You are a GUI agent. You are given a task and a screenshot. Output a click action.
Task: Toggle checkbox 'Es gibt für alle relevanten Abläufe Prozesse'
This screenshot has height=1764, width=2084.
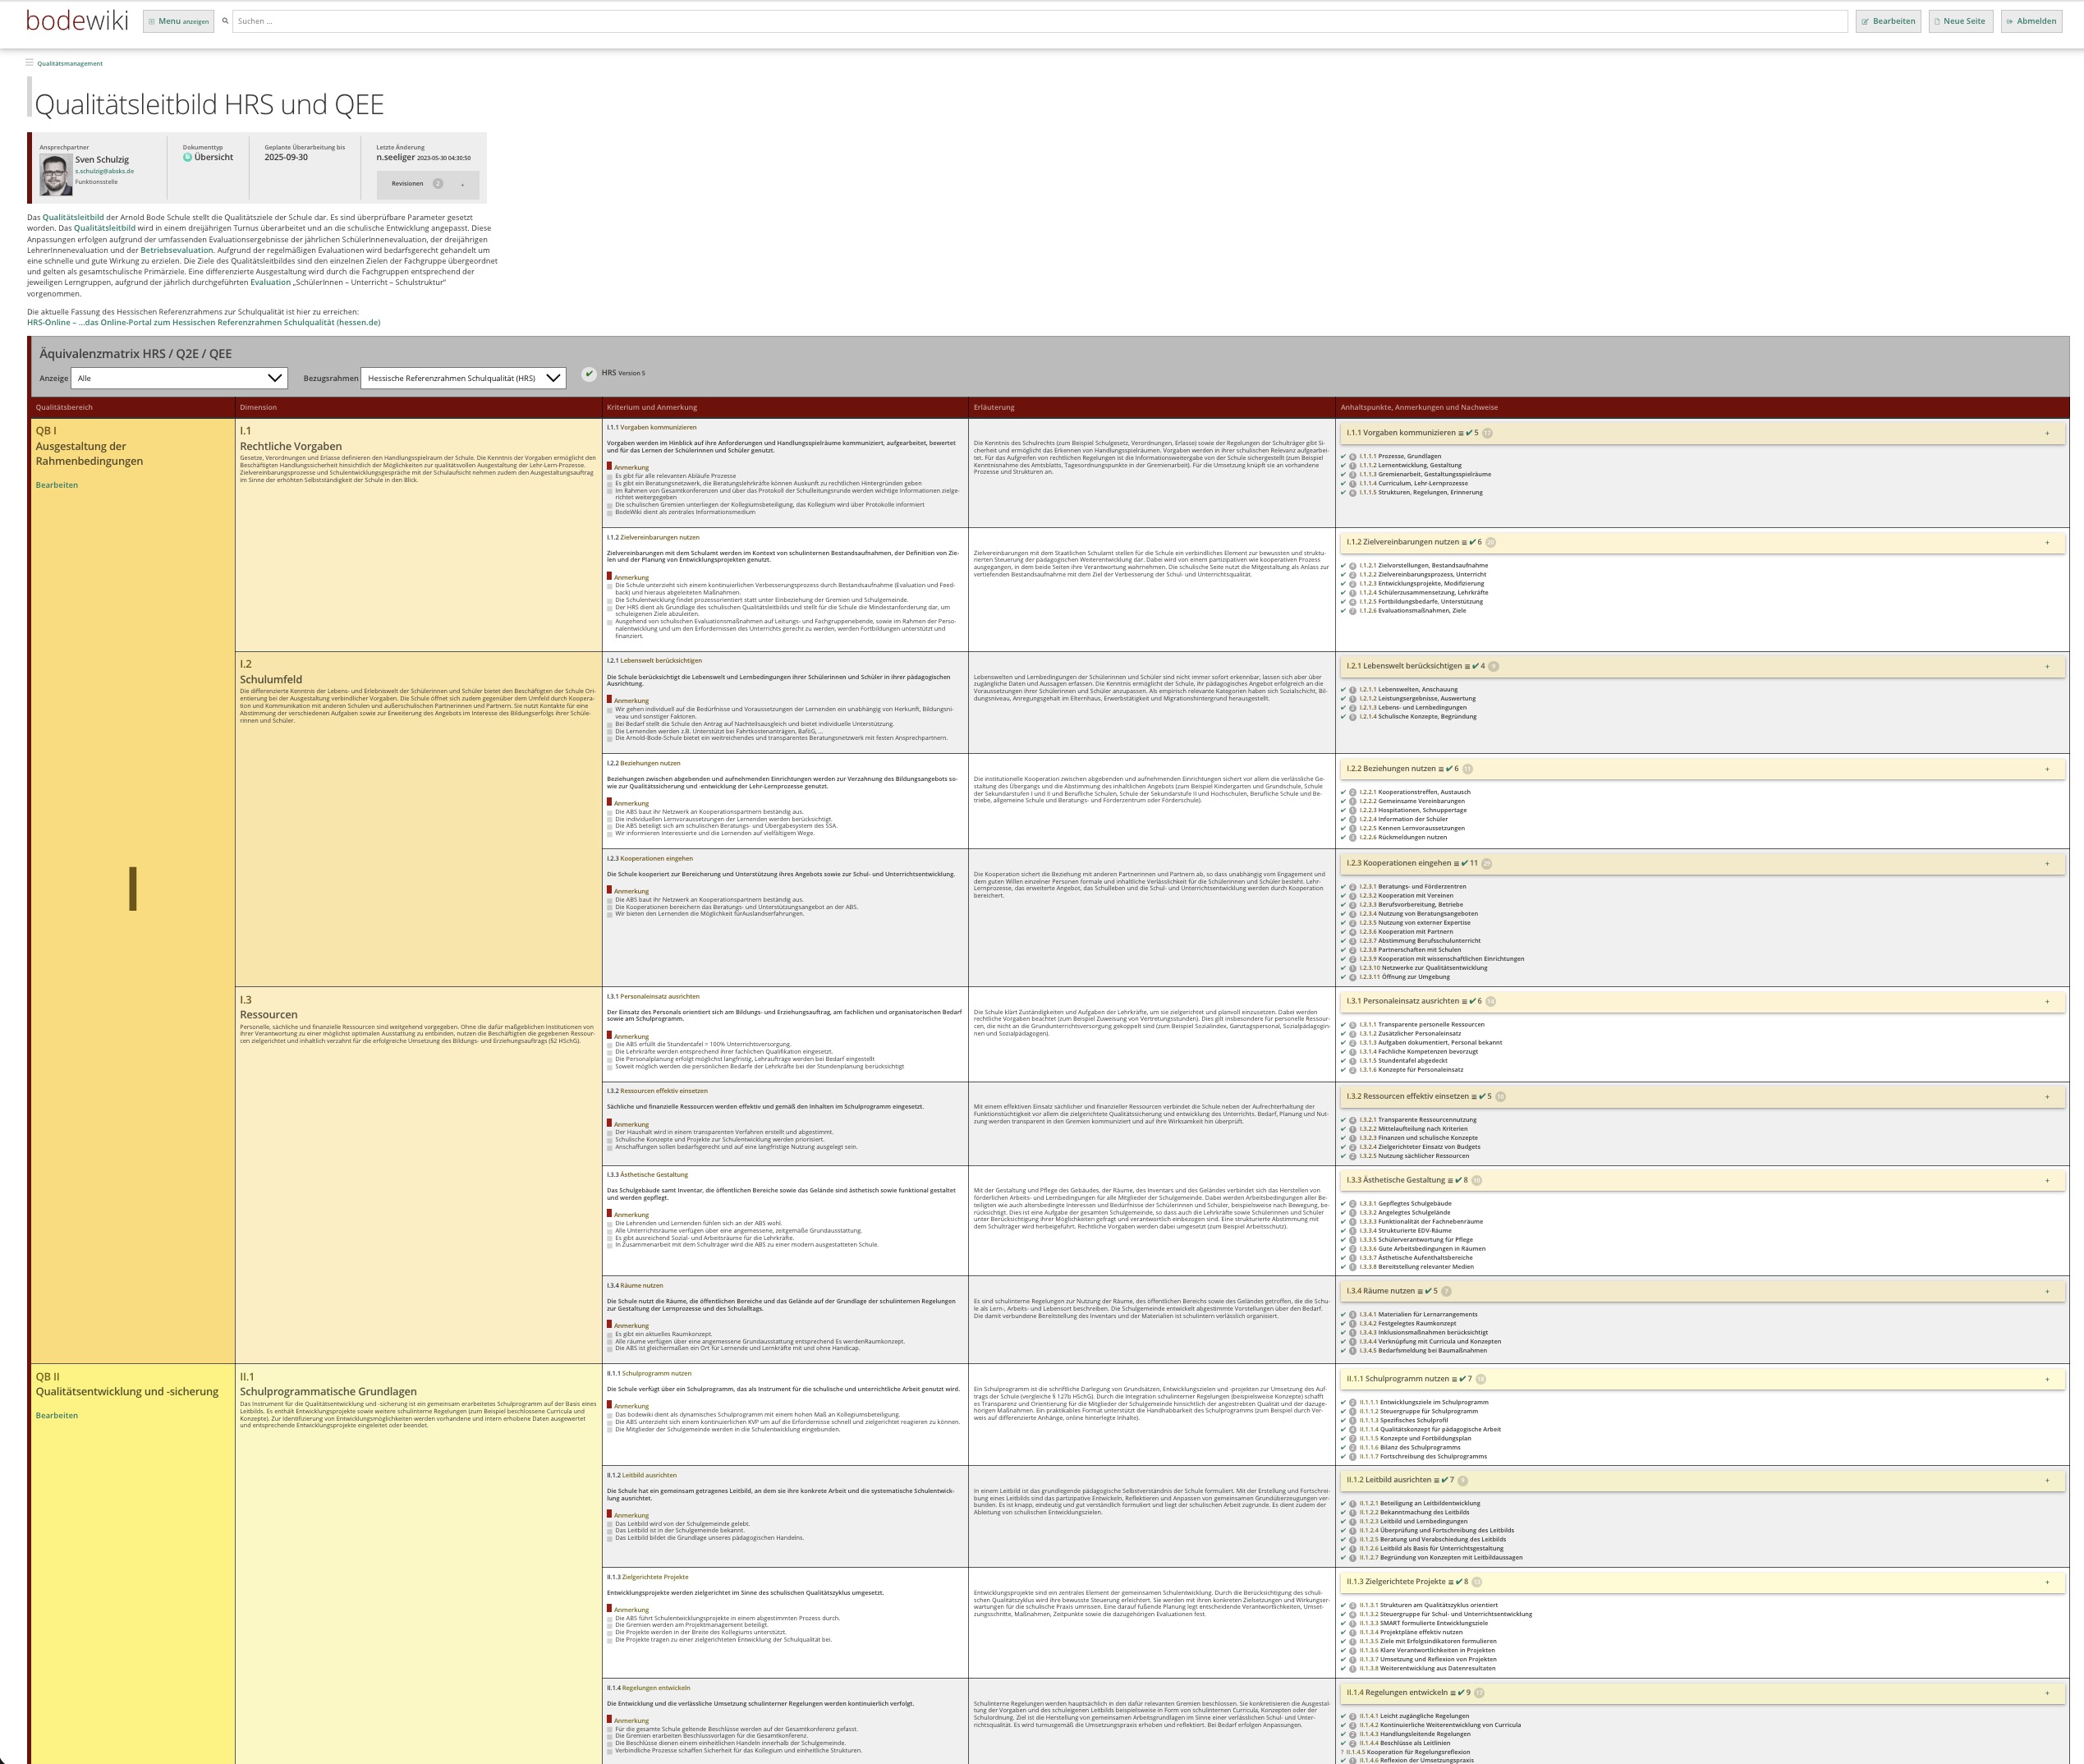tap(610, 476)
